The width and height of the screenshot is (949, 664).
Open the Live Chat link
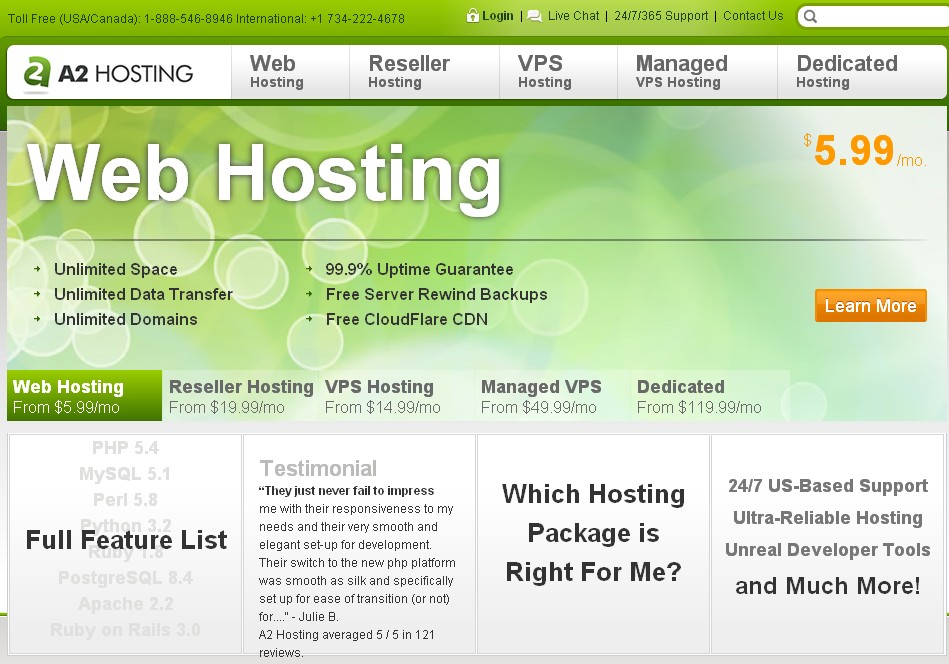(573, 16)
